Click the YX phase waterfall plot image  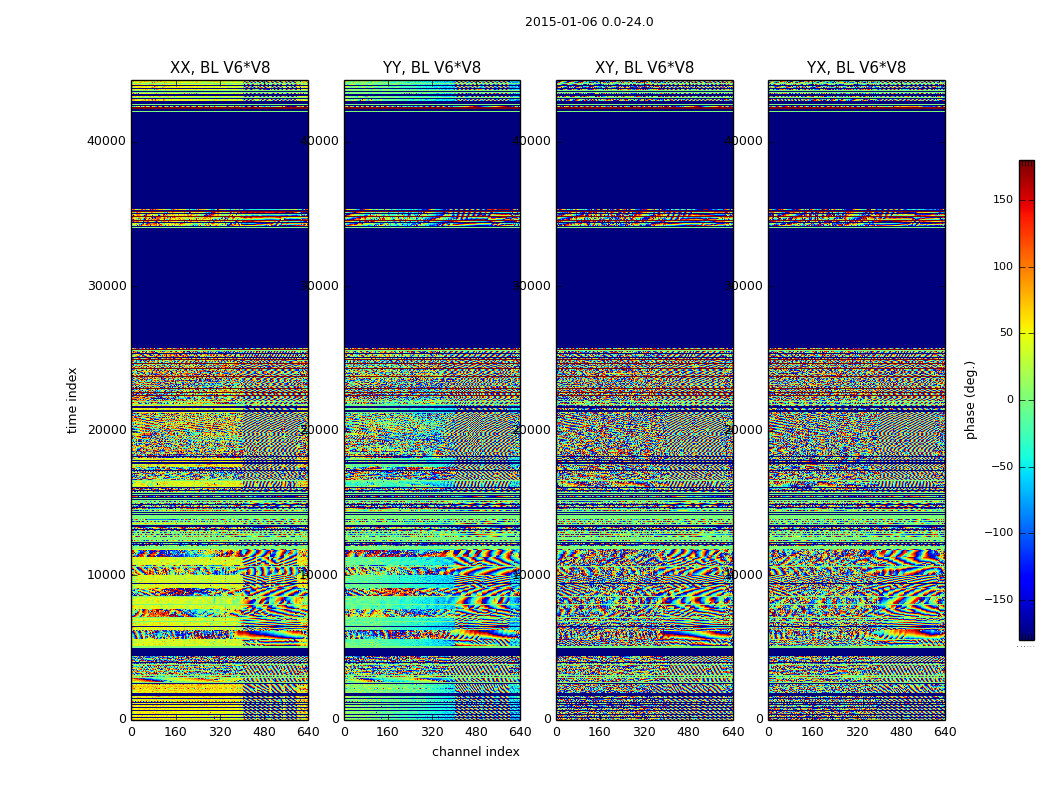856,400
